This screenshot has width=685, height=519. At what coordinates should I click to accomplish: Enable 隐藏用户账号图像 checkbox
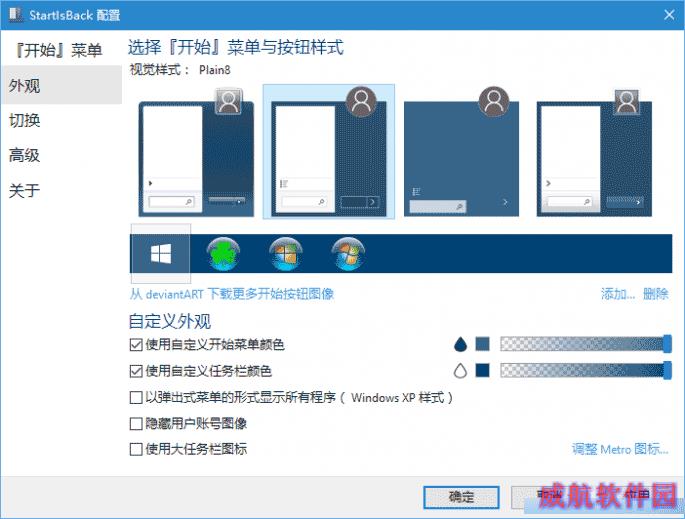[136, 423]
